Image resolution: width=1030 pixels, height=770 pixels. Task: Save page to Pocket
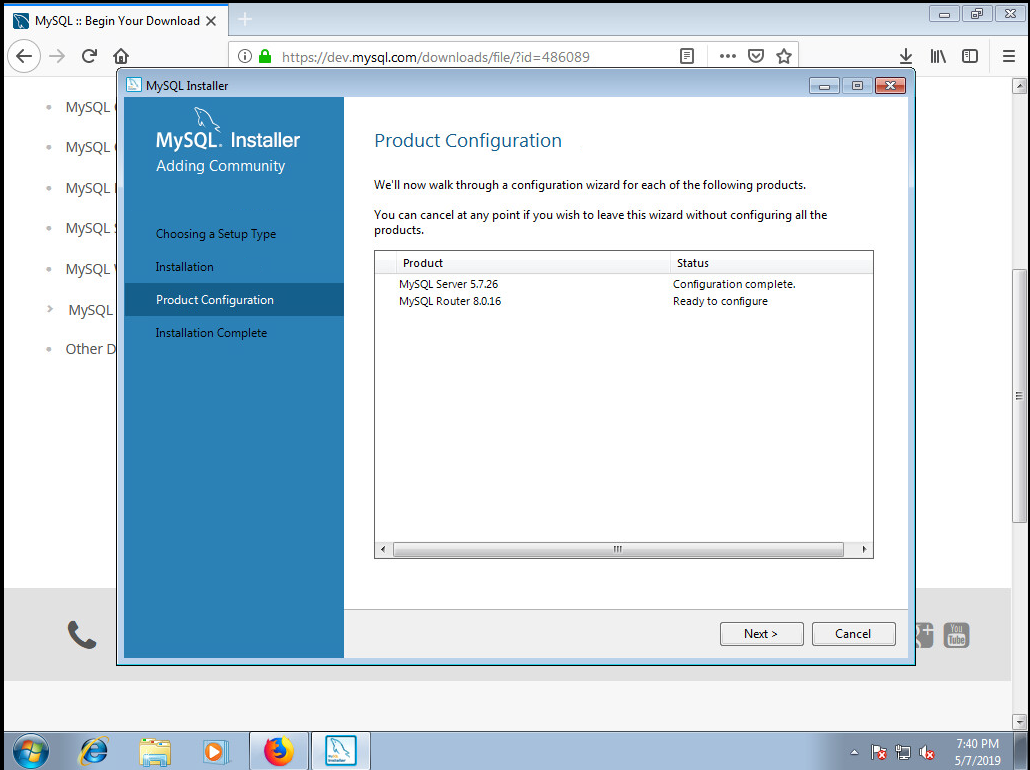[x=756, y=56]
